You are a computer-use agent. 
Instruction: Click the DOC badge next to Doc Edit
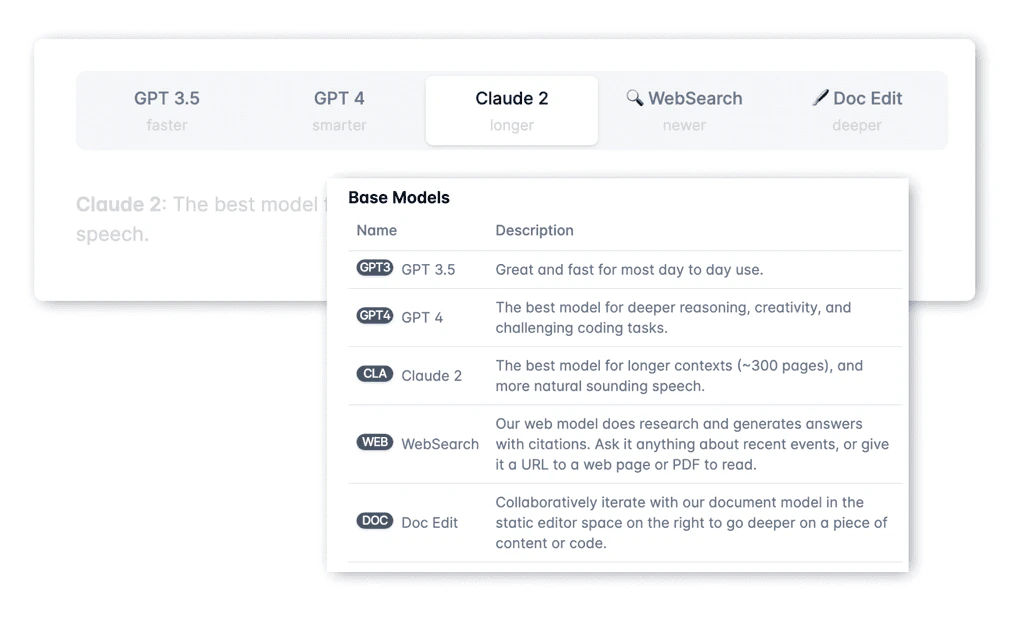coord(374,520)
